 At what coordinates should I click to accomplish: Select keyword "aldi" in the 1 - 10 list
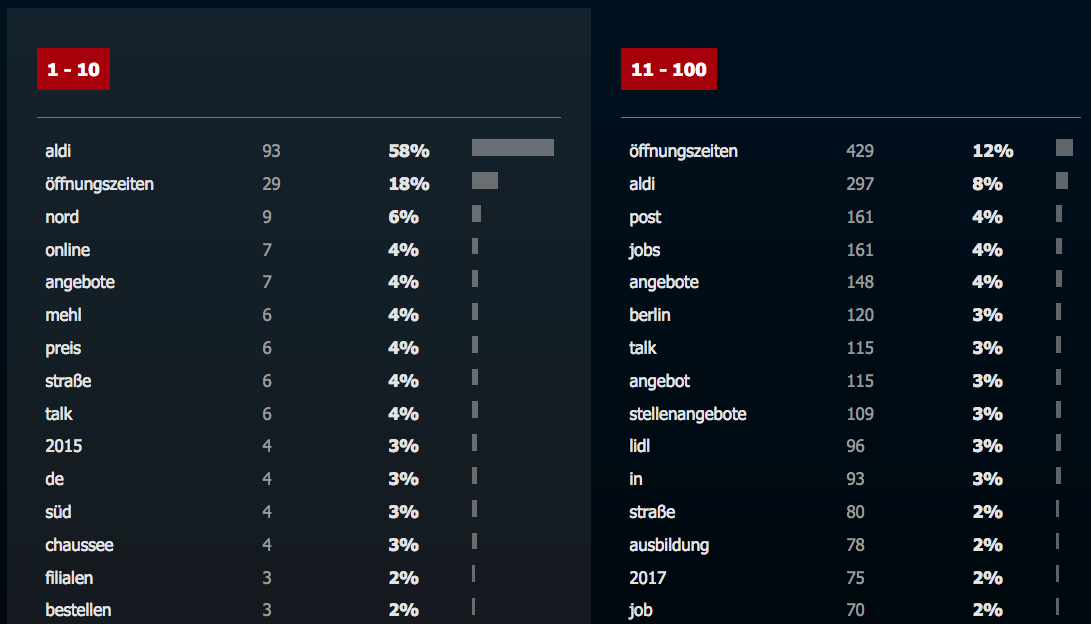58,151
